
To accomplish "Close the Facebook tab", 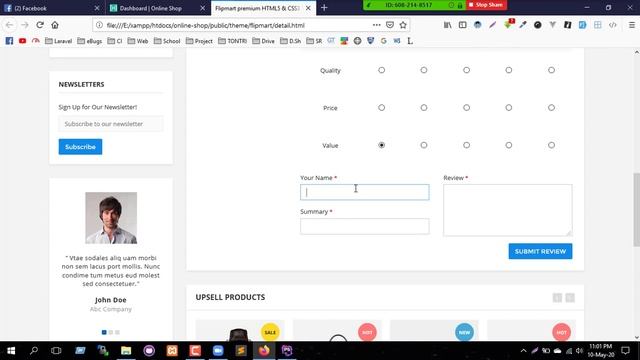I will point(97,8).
